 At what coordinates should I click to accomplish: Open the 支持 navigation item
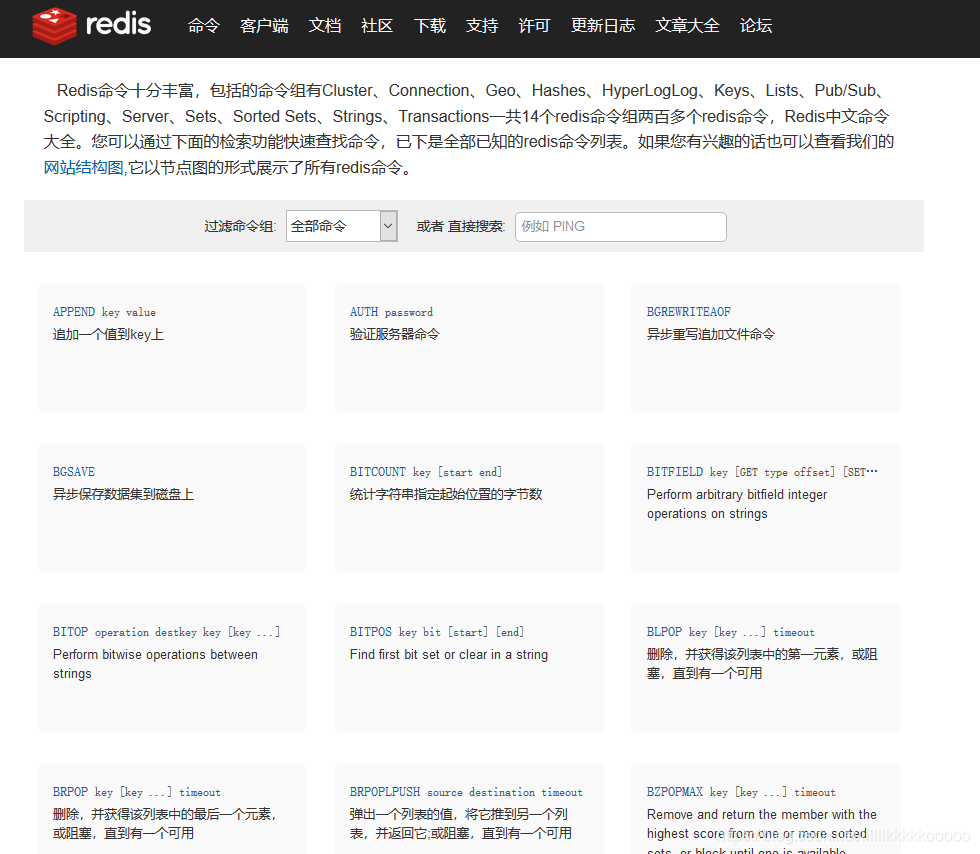(x=482, y=26)
